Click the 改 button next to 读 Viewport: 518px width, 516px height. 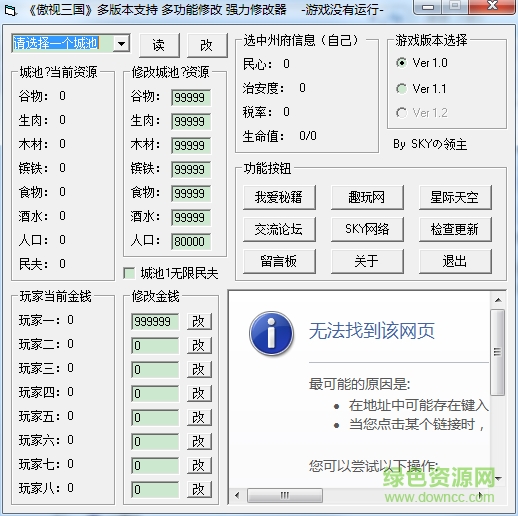coord(207,45)
